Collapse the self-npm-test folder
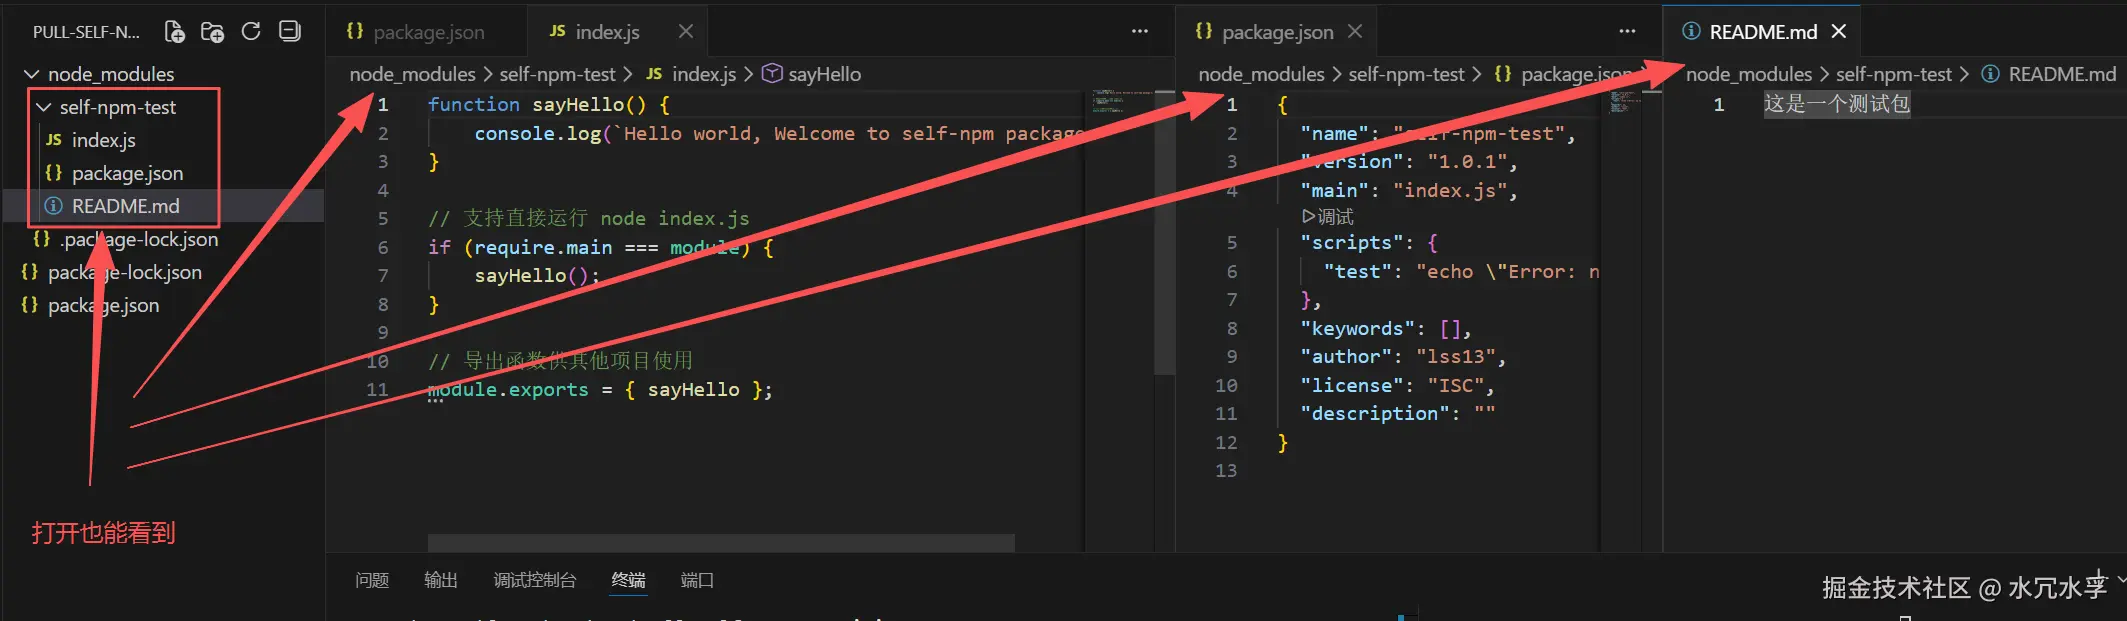 (x=106, y=107)
